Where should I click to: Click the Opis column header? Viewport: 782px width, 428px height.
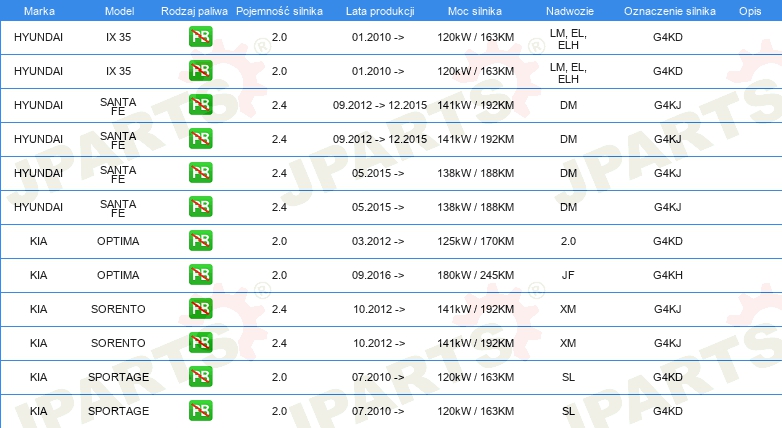coord(750,11)
